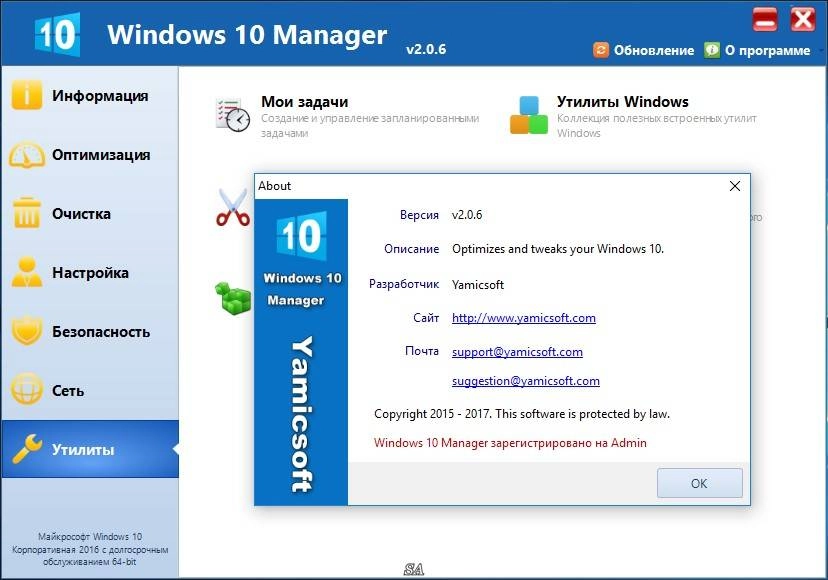The image size is (828, 580).
Task: Open the http://www.yamicsoft.com link
Action: [523, 318]
